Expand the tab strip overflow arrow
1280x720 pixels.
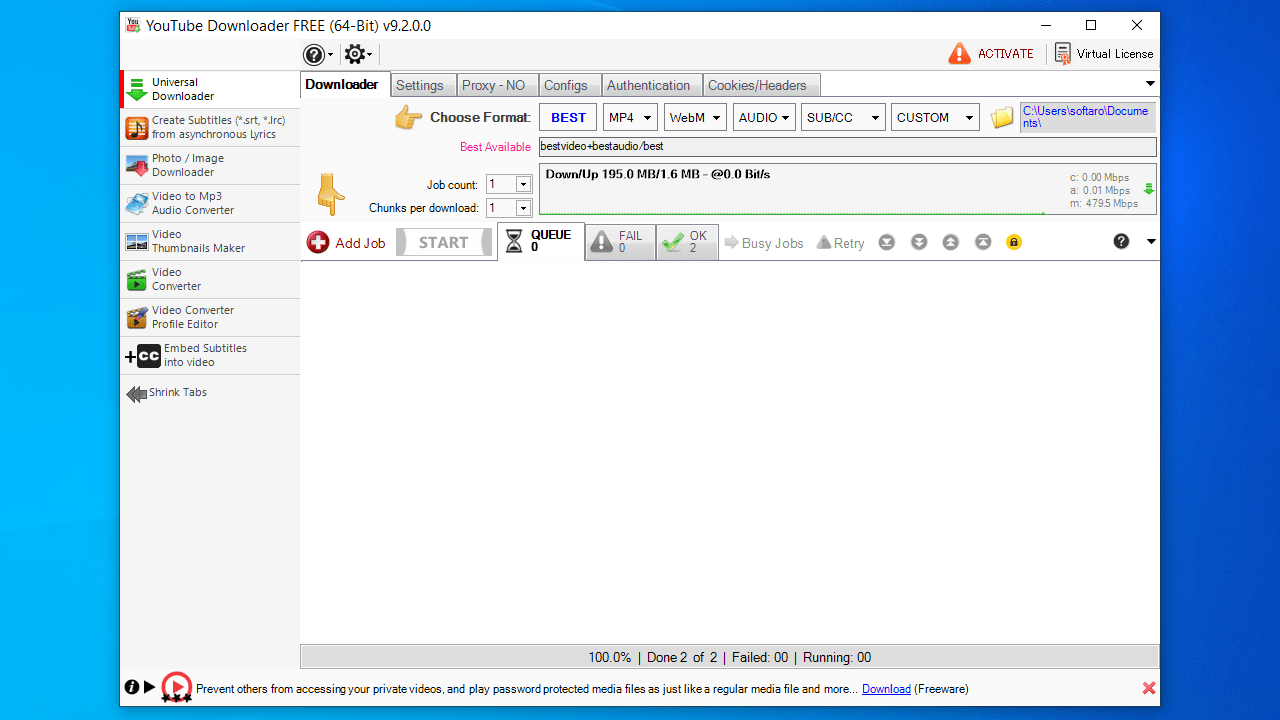coord(1150,84)
